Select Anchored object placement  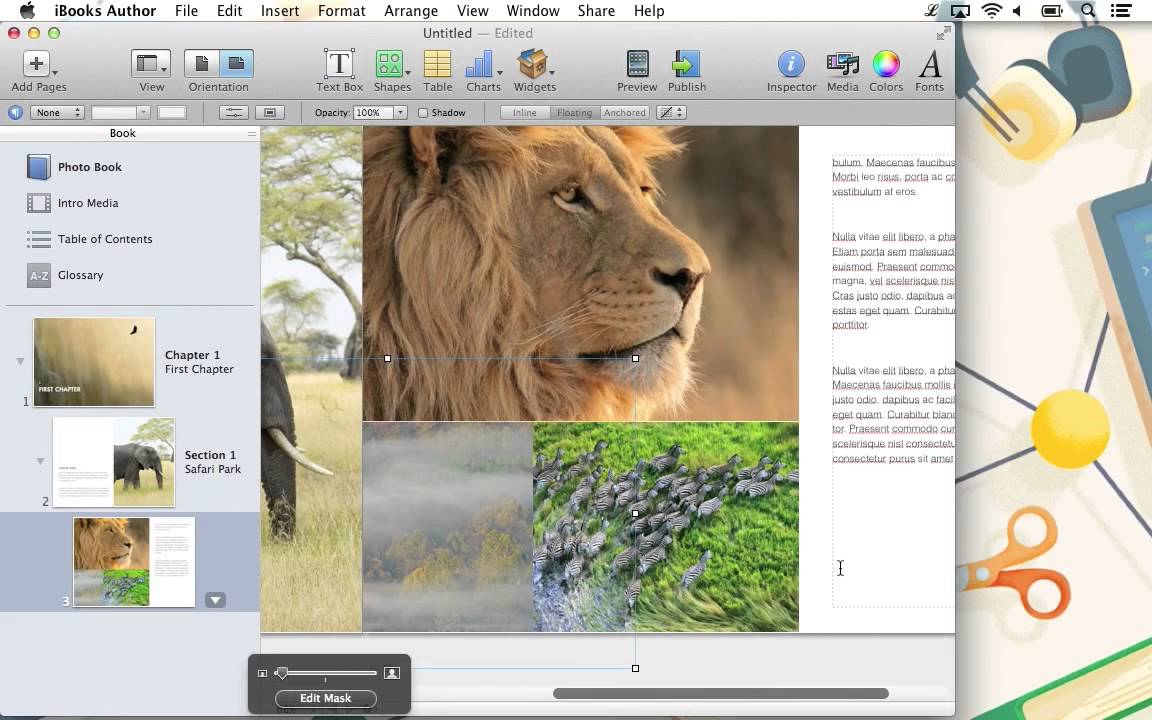point(624,112)
